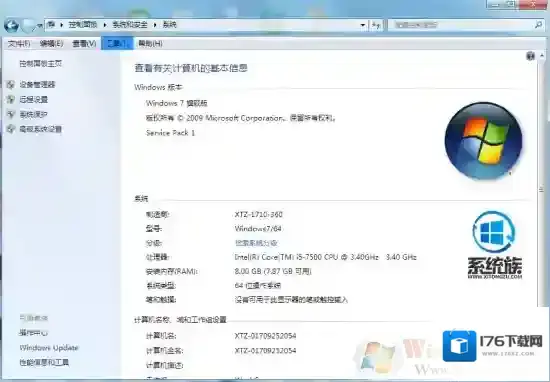550x382 pixels.
Task: Click the manufacturer value XTZ-1710-360
Action: pyautogui.click(x=259, y=214)
